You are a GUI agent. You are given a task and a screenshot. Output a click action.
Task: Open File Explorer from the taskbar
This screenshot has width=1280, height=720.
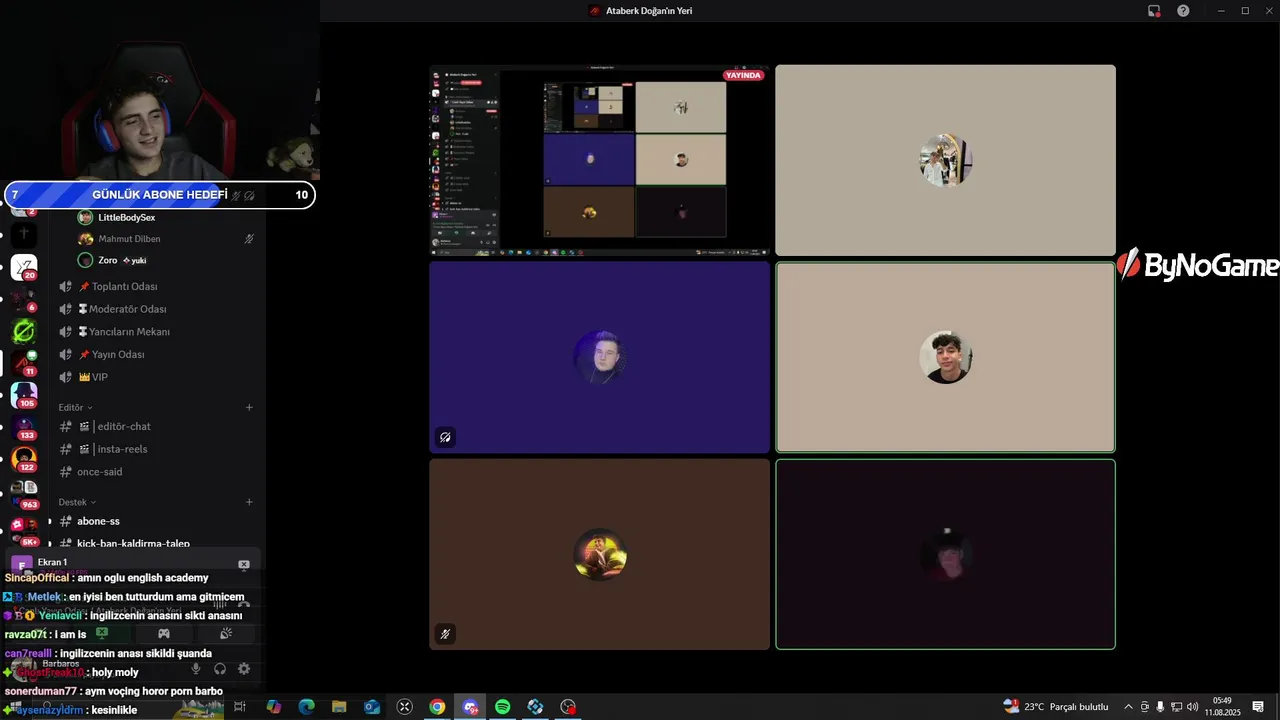pos(339,707)
